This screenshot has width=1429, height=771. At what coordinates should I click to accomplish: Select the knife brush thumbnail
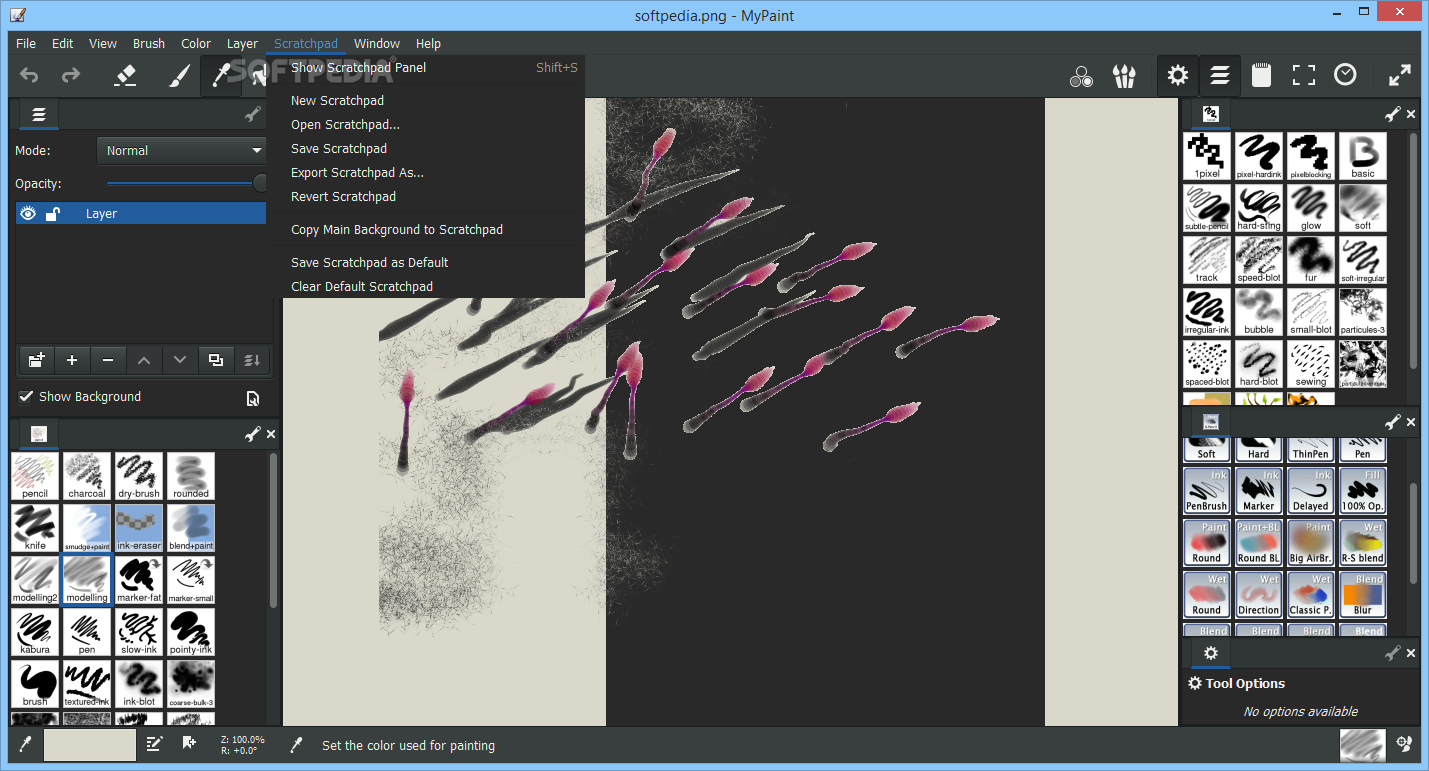click(35, 528)
